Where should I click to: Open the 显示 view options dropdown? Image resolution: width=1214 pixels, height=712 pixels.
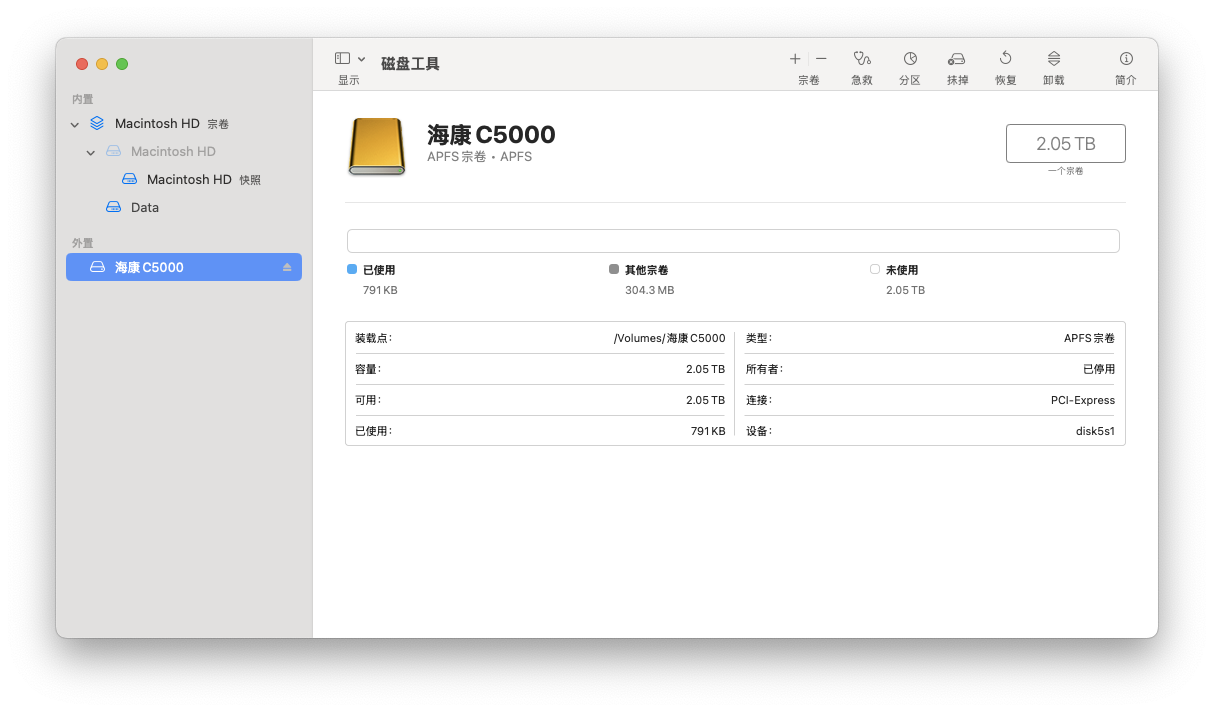362,58
